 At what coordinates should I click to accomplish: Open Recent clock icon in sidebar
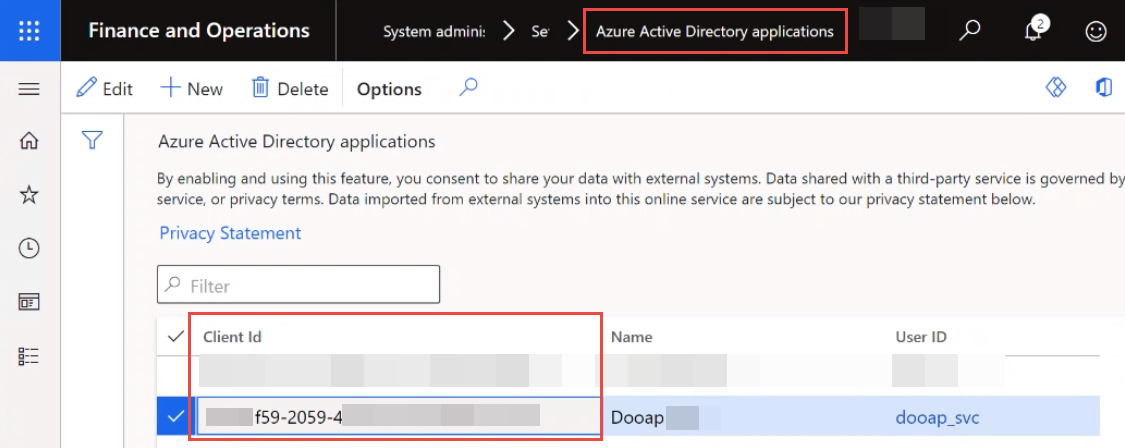click(x=29, y=248)
